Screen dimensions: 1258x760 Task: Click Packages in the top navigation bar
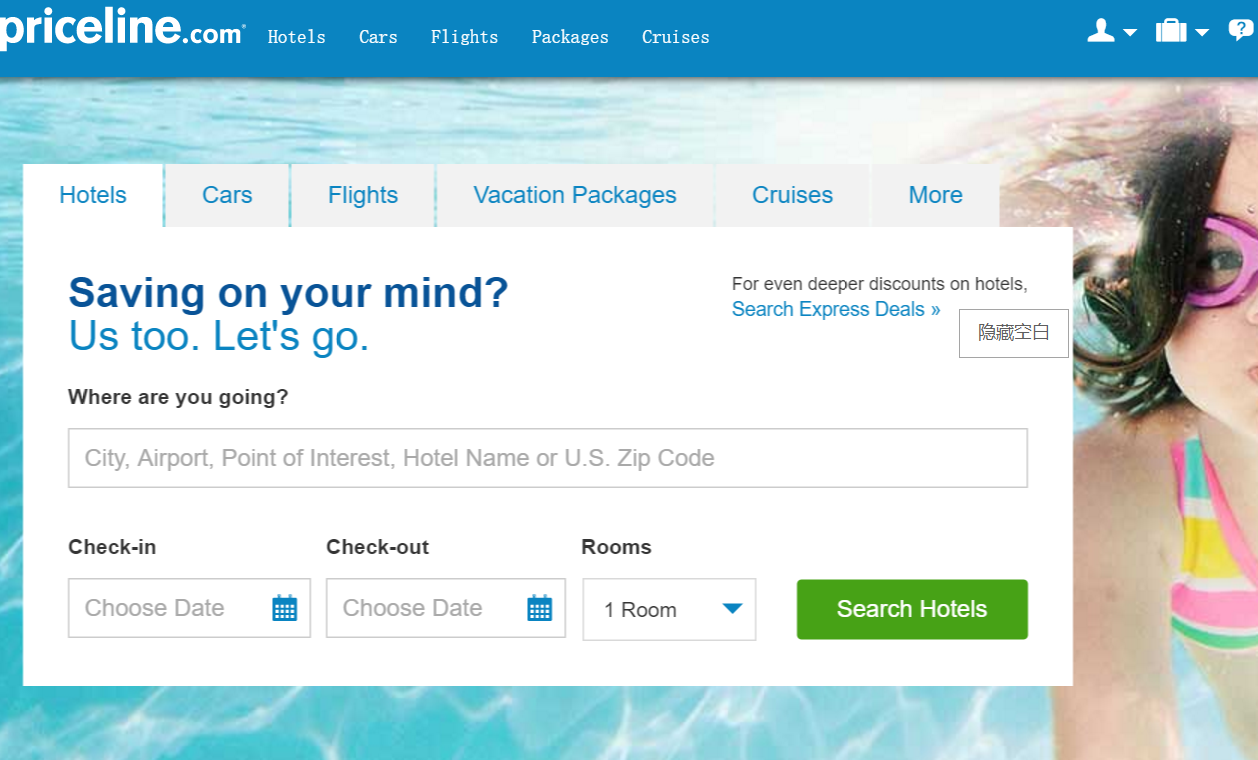click(x=570, y=37)
